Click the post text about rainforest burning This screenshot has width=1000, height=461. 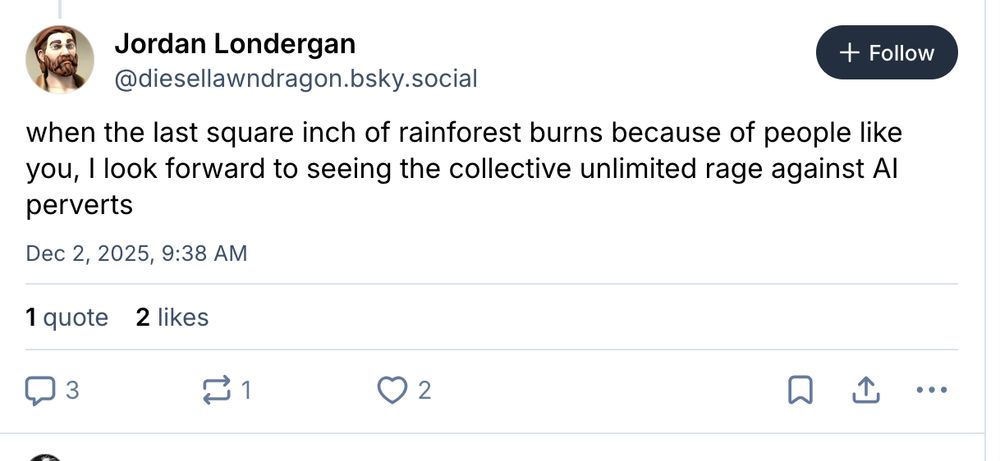(464, 169)
